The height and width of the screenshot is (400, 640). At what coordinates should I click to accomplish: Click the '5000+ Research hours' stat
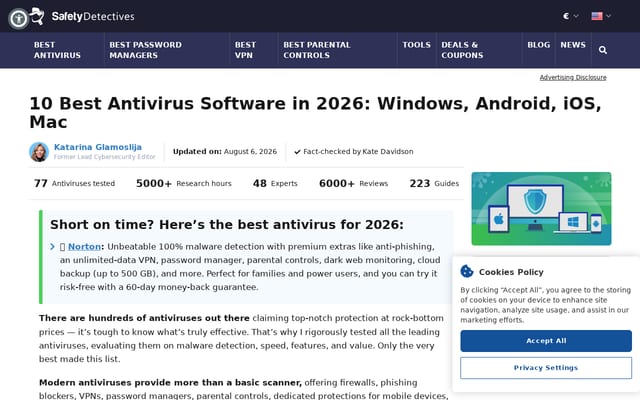click(x=184, y=183)
